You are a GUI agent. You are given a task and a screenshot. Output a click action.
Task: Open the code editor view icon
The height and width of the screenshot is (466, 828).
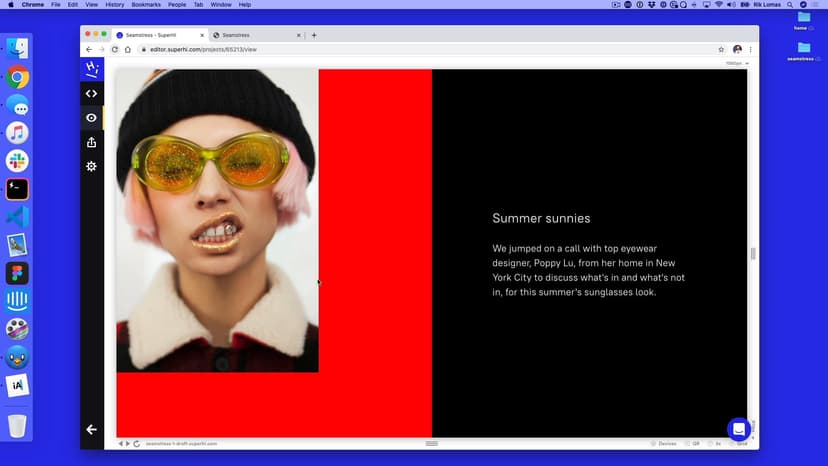coord(91,93)
